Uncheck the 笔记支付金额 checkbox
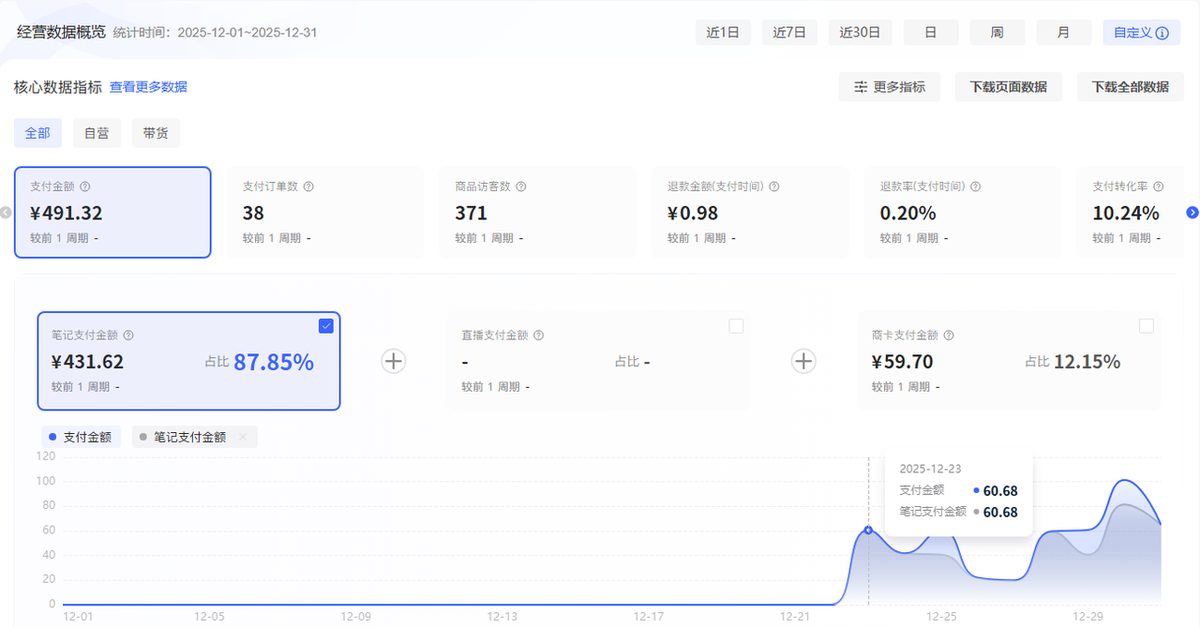The height and width of the screenshot is (627, 1200). [x=326, y=326]
